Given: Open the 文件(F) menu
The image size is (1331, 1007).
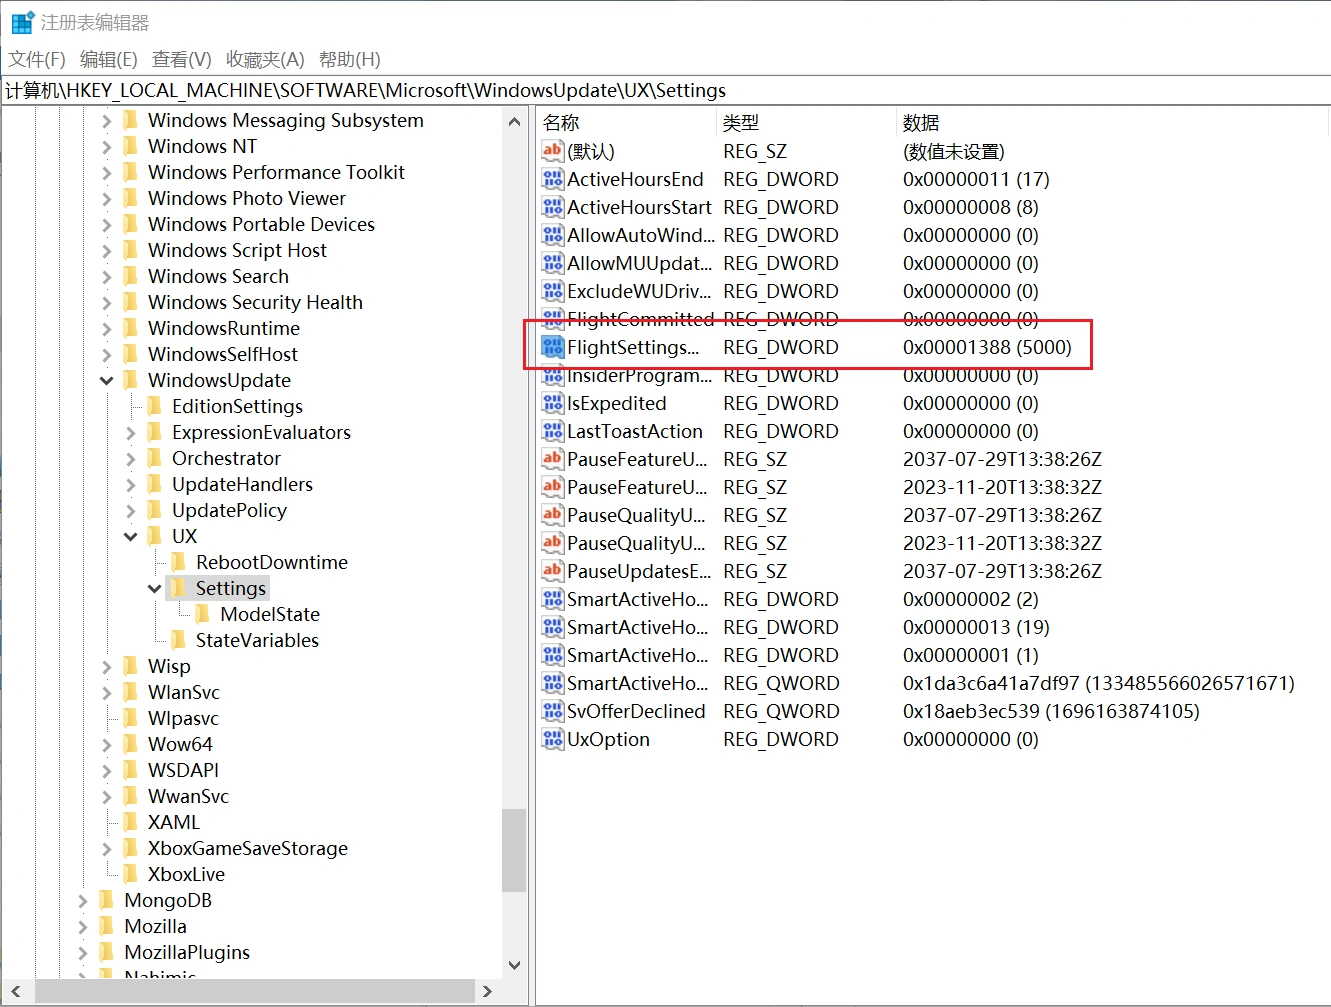Looking at the screenshot, I should click(x=37, y=60).
